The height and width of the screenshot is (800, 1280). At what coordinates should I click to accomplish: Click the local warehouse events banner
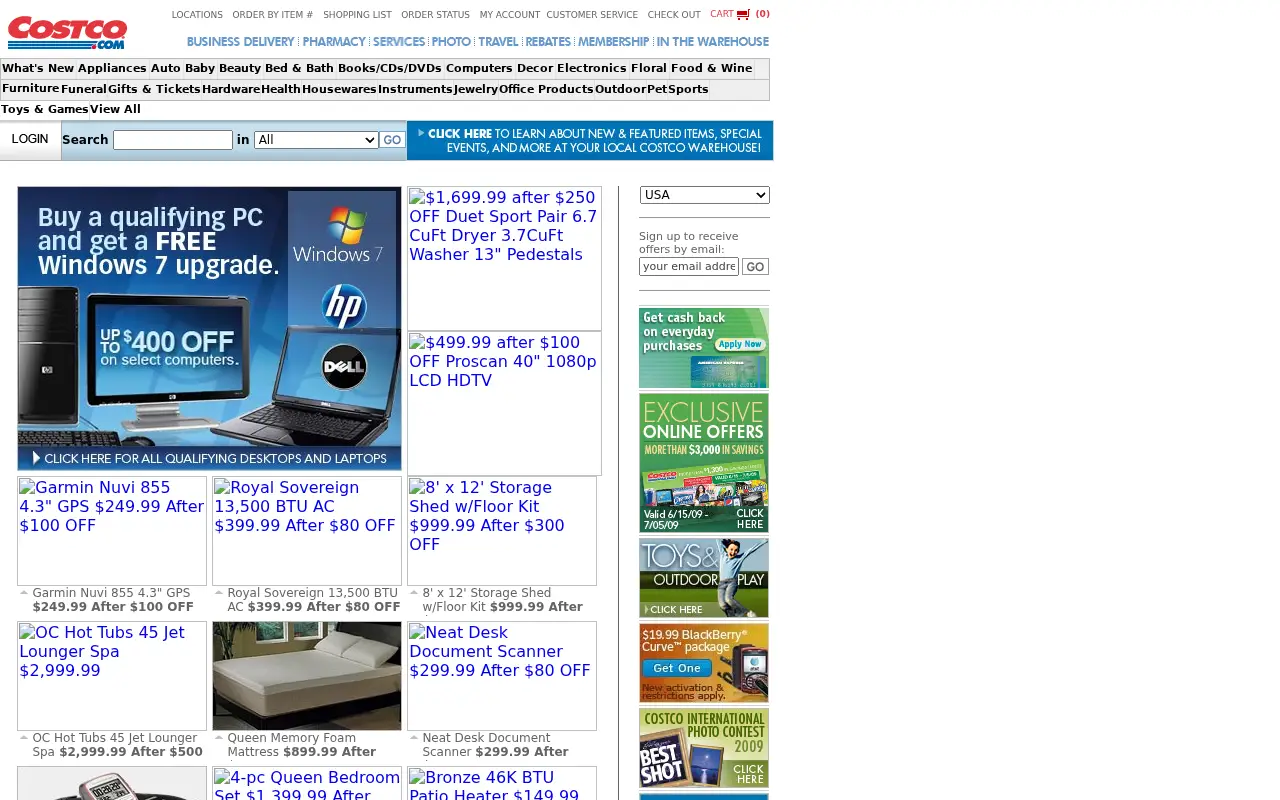tap(590, 140)
